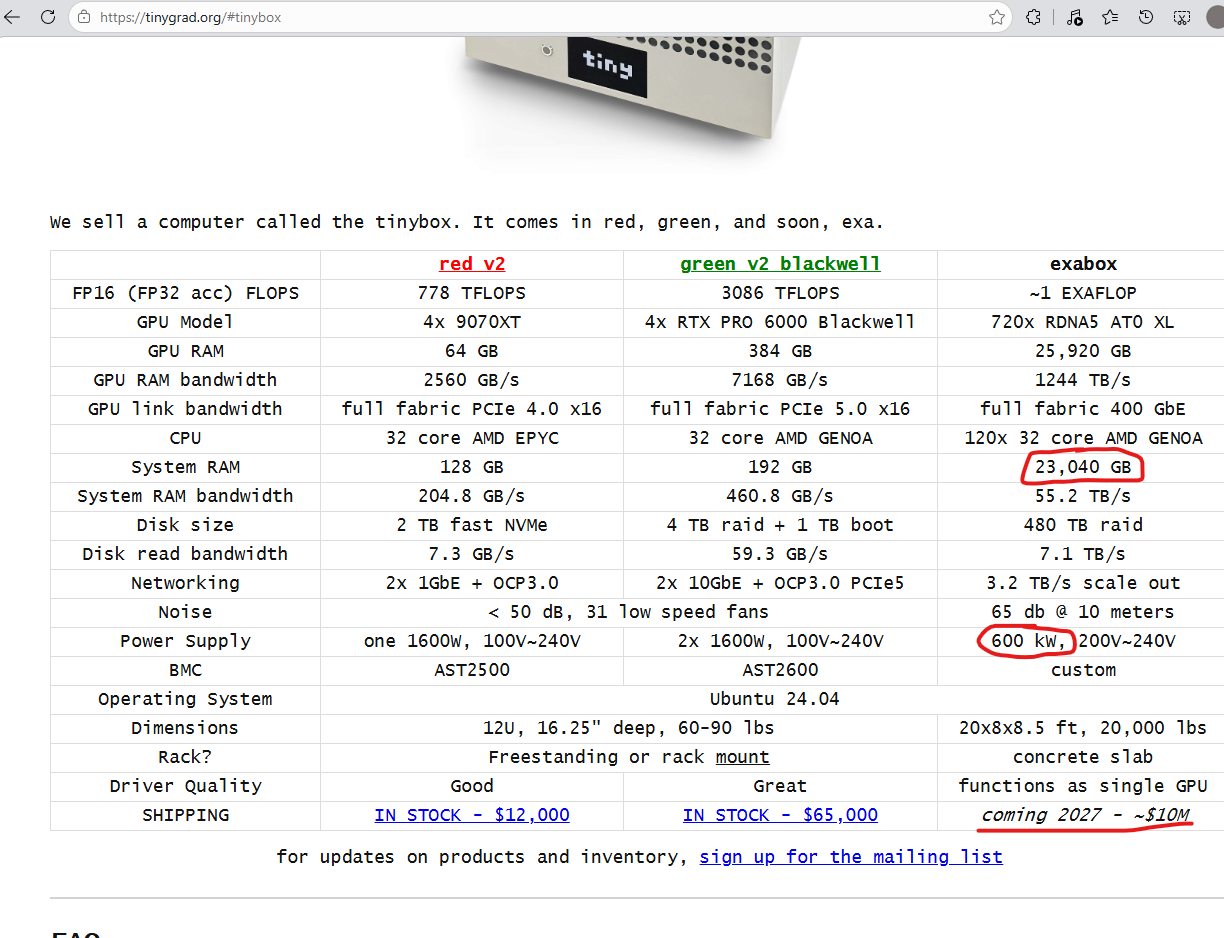Select the 25,920 GB cell
Screen dimensions: 1224x938
point(1083,351)
